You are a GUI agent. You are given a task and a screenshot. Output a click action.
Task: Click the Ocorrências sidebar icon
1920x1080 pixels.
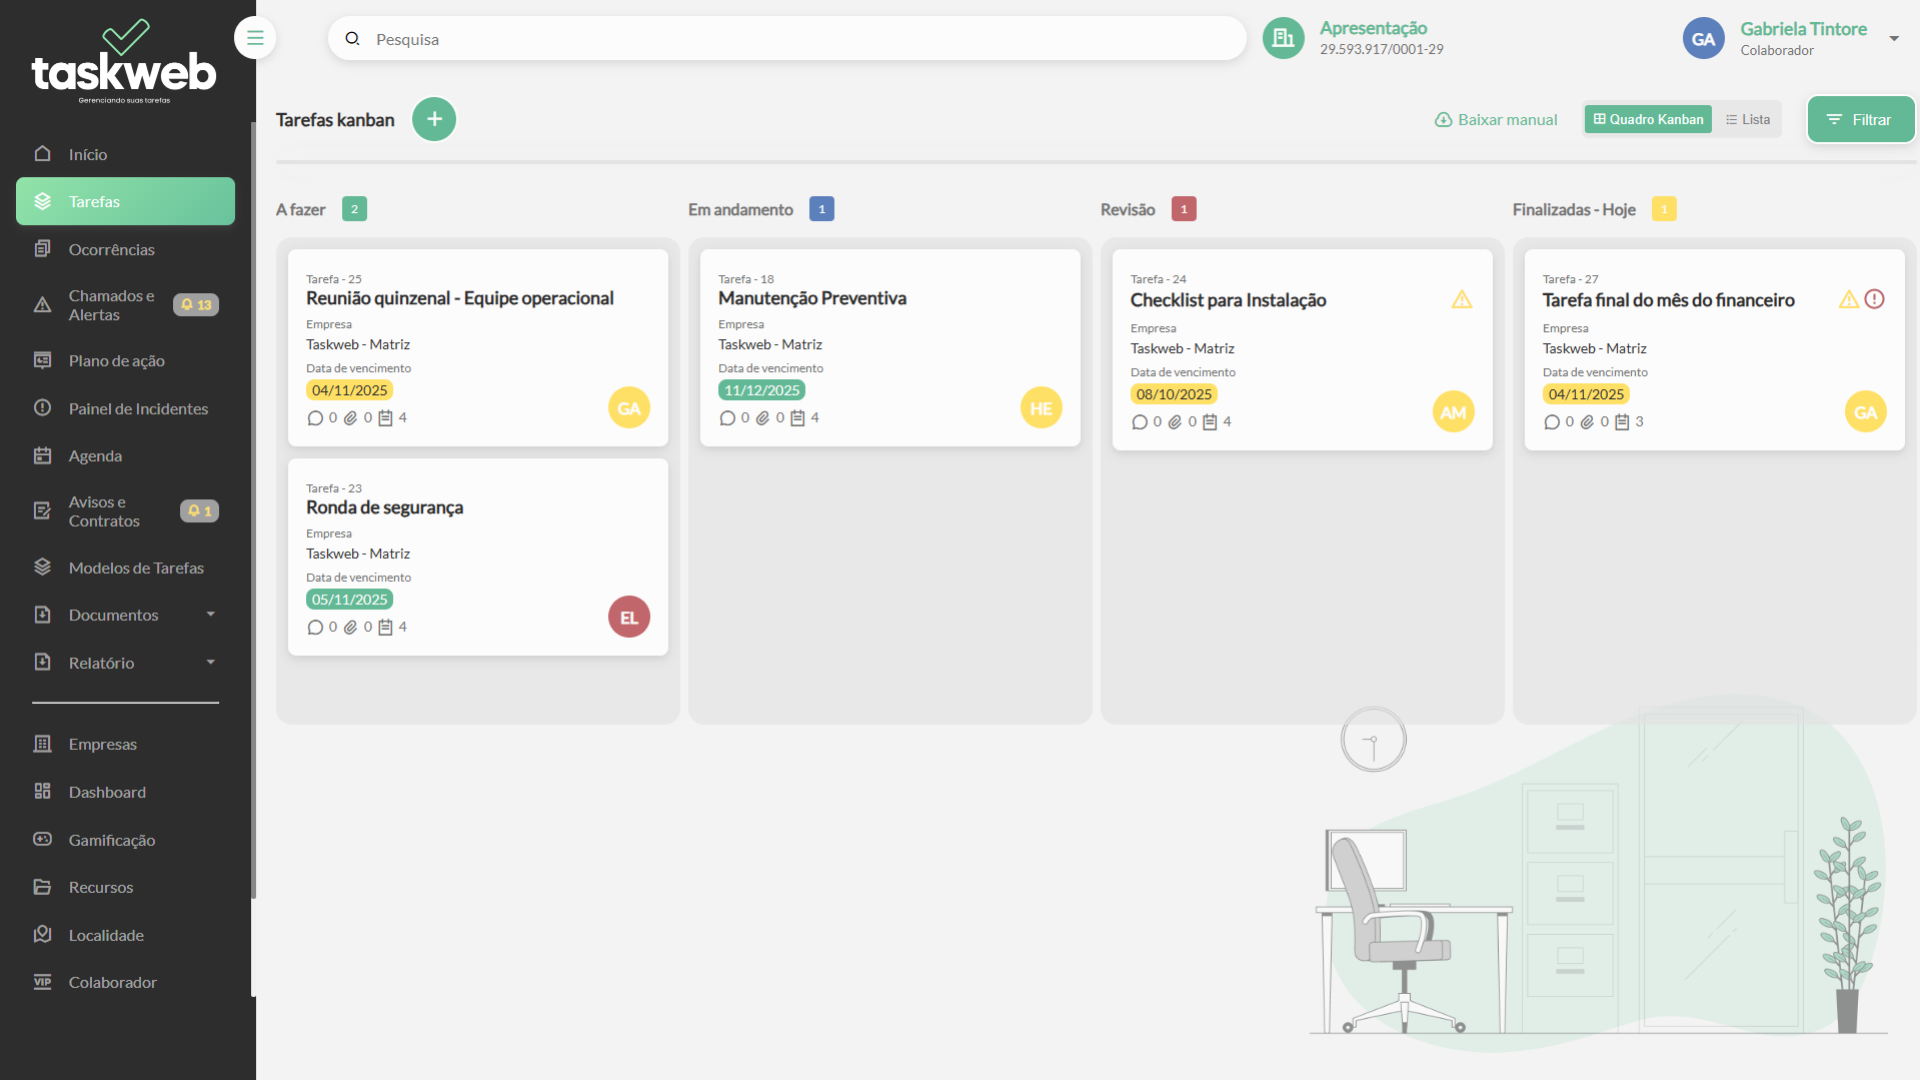point(42,249)
